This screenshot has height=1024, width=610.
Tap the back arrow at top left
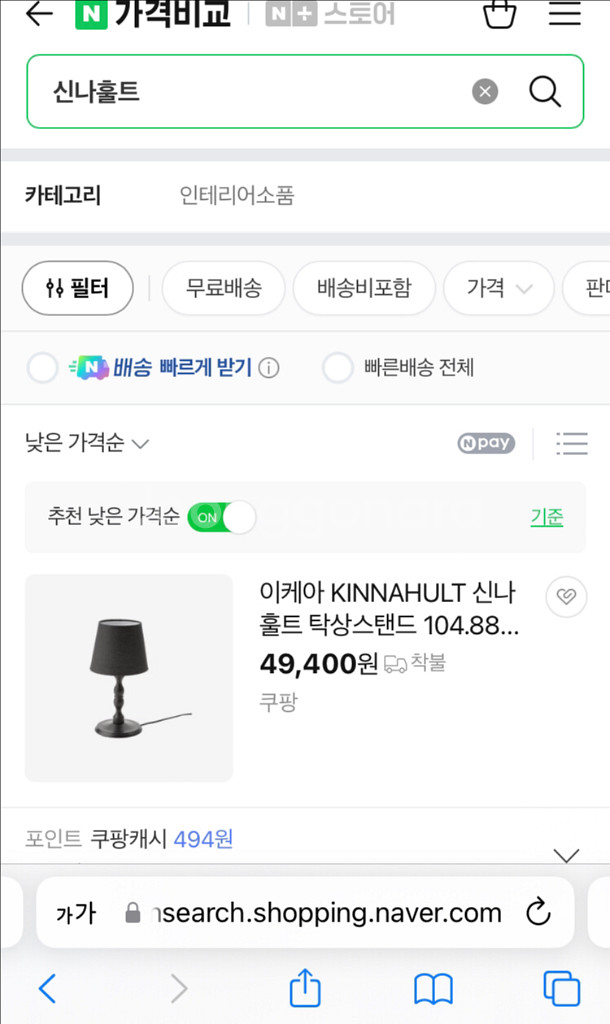coord(39,14)
